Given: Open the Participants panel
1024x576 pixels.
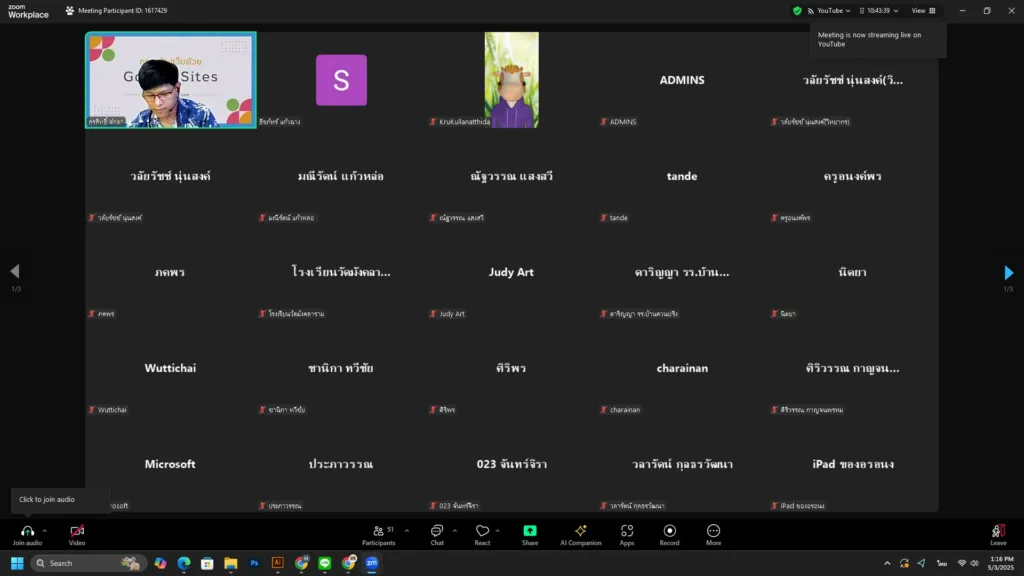Looking at the screenshot, I should pyautogui.click(x=378, y=533).
